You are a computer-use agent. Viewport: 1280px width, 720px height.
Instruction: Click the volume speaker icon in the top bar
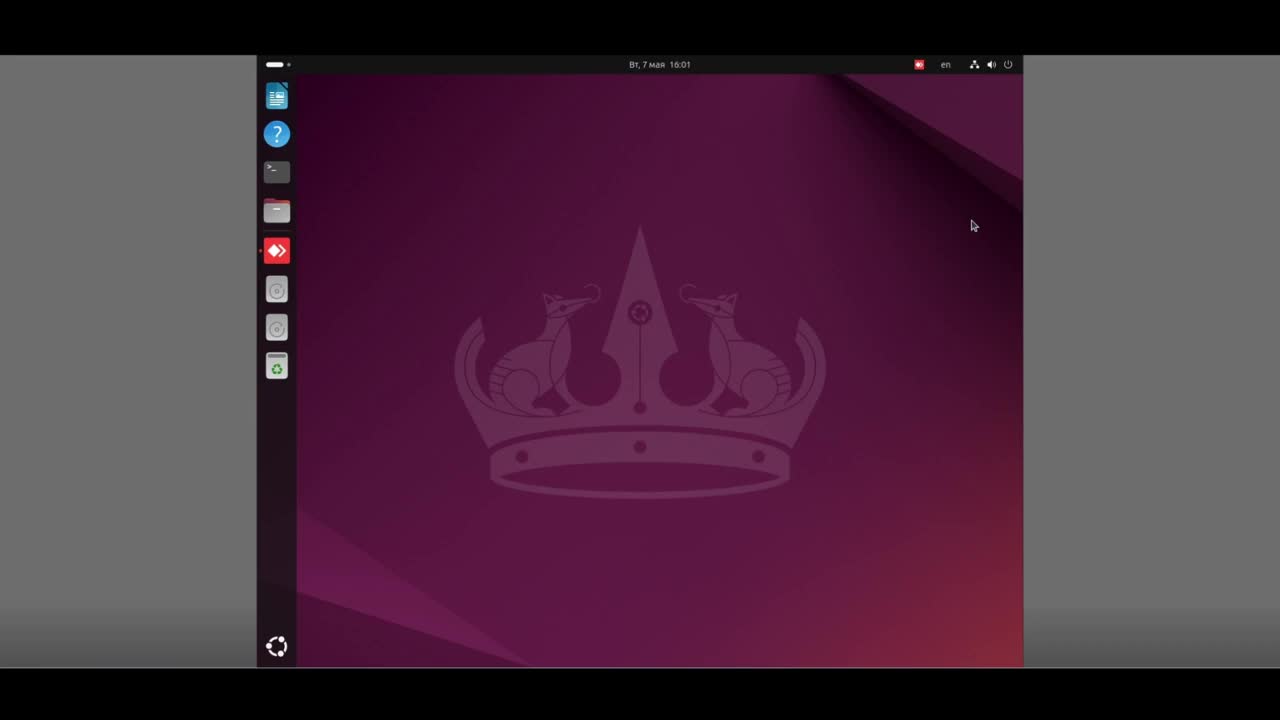tap(991, 64)
